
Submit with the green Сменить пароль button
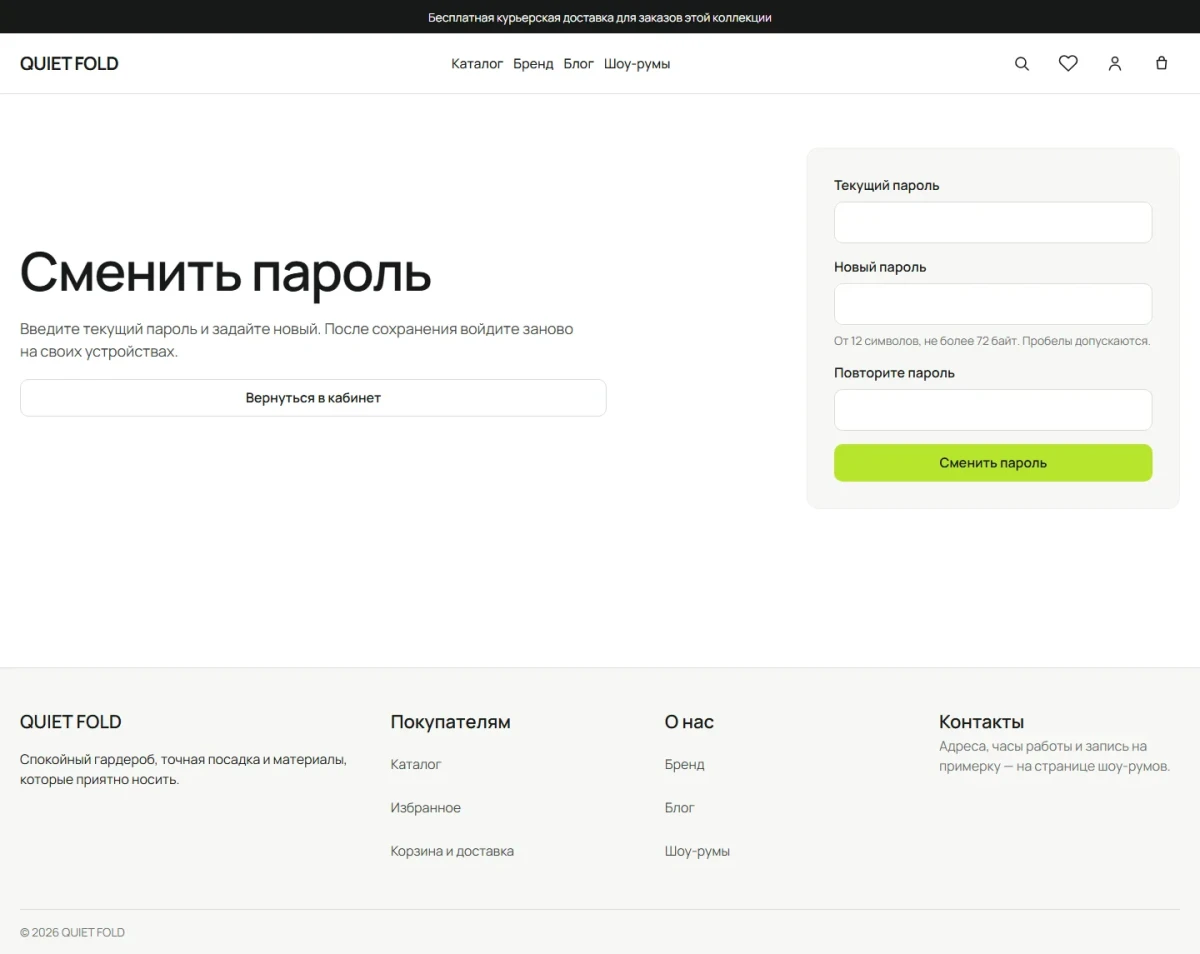click(x=993, y=463)
